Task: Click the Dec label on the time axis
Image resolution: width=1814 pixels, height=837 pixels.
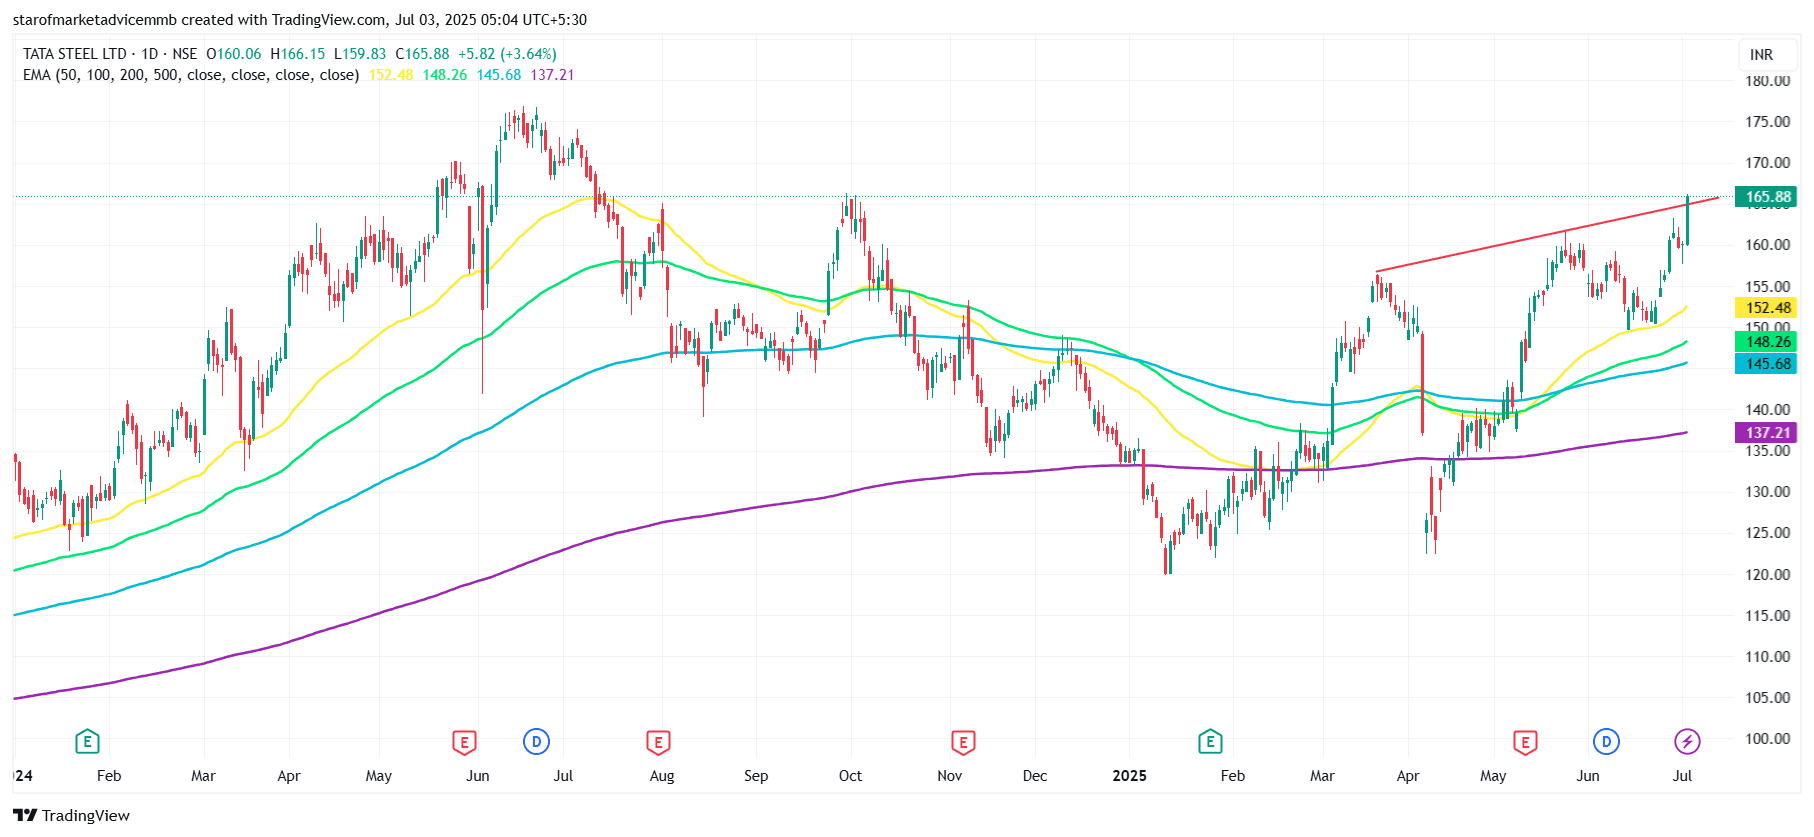Action: [1035, 776]
